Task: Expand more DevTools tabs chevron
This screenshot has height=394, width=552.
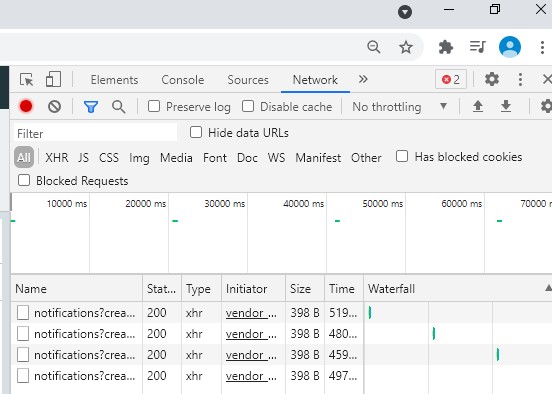Action: pyautogui.click(x=363, y=79)
